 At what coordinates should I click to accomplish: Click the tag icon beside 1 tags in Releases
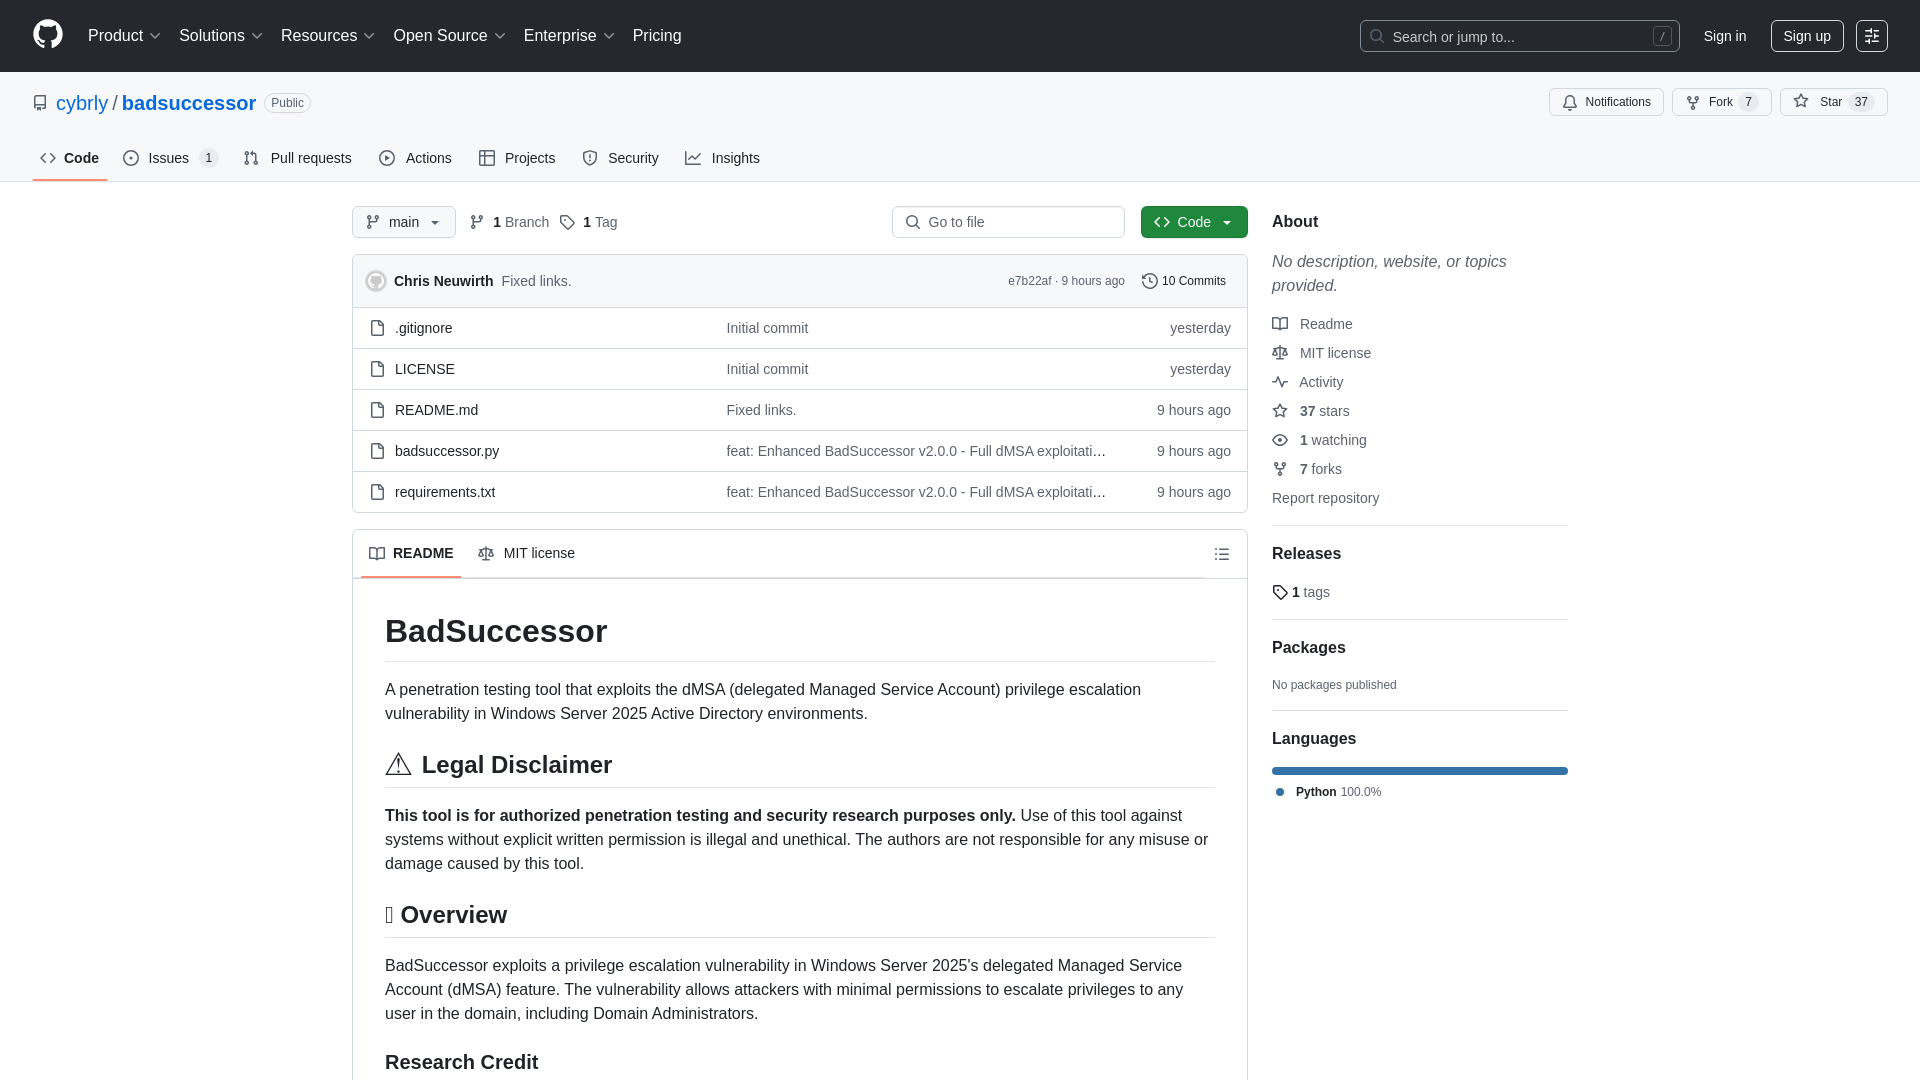coord(1280,592)
